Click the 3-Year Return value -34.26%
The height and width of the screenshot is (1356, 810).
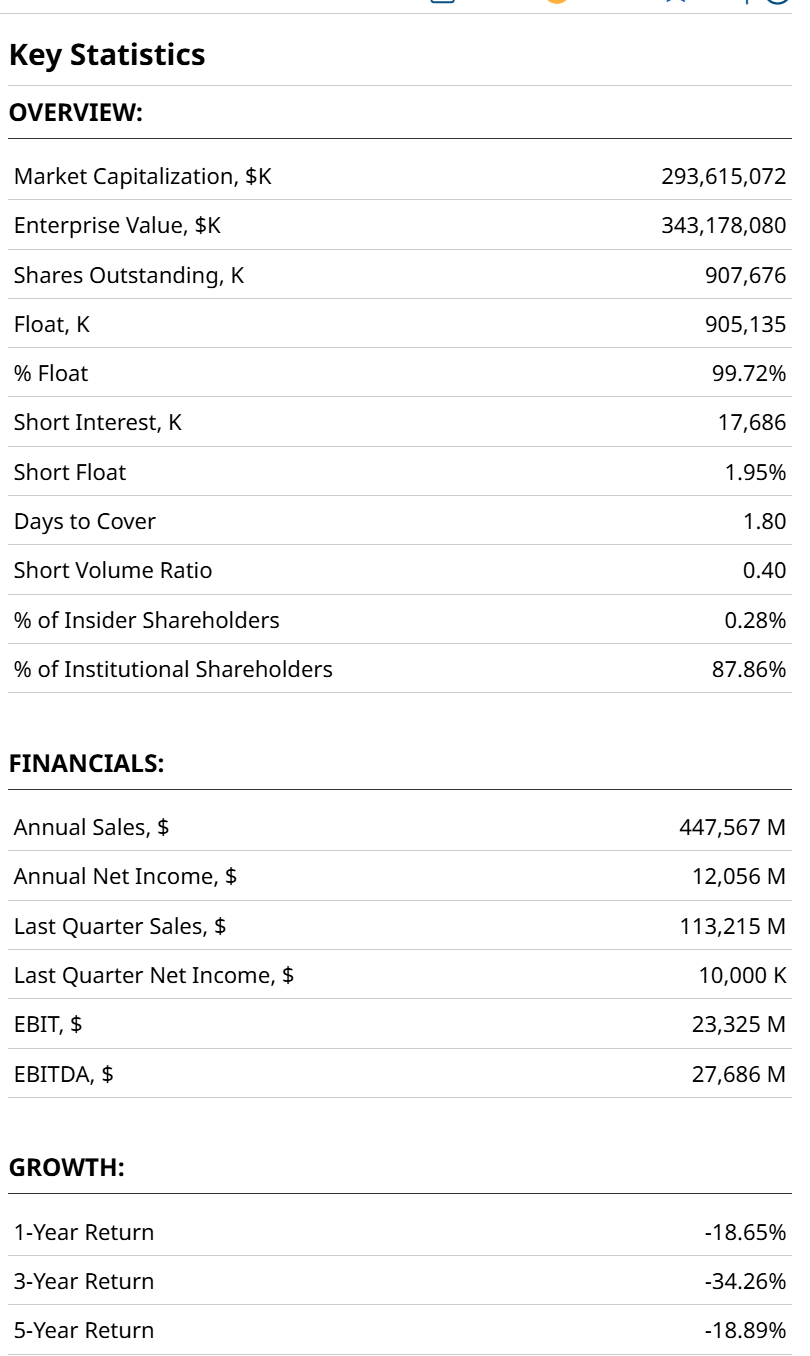pyautogui.click(x=745, y=1282)
